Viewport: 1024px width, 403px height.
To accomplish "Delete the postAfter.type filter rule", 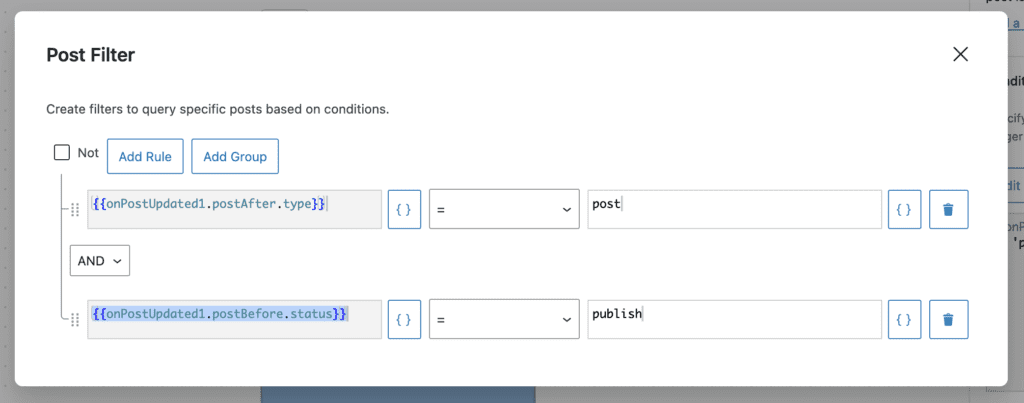I will pyautogui.click(x=948, y=209).
